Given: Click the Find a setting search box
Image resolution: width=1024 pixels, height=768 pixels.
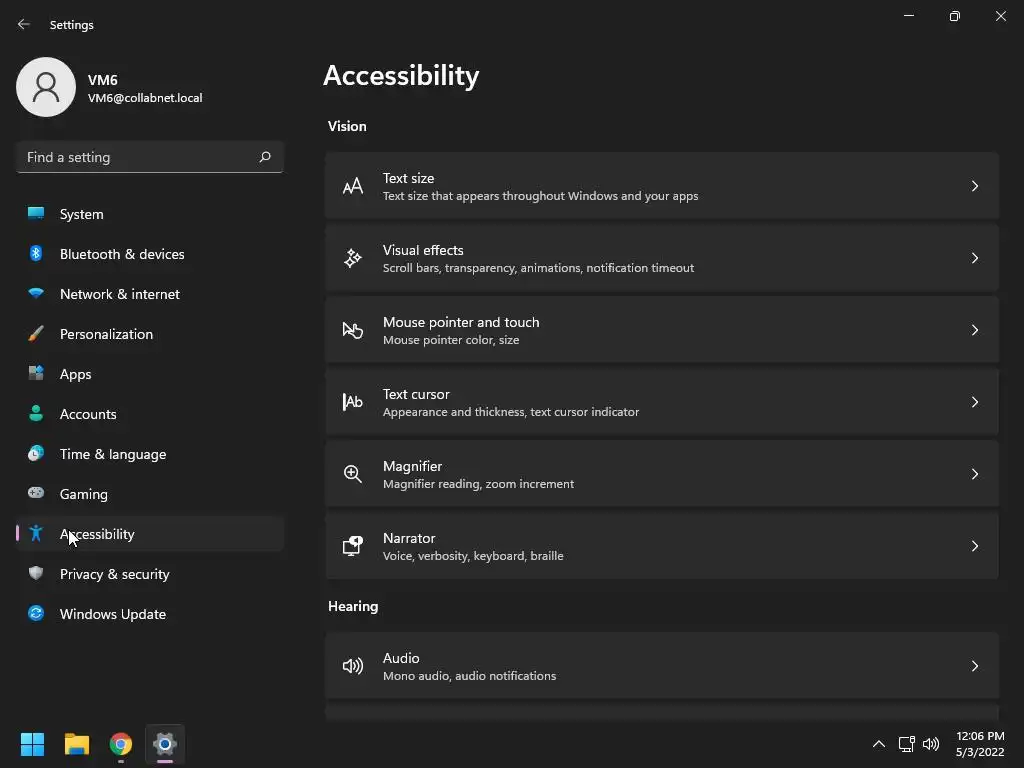Looking at the screenshot, I should tap(138, 157).
